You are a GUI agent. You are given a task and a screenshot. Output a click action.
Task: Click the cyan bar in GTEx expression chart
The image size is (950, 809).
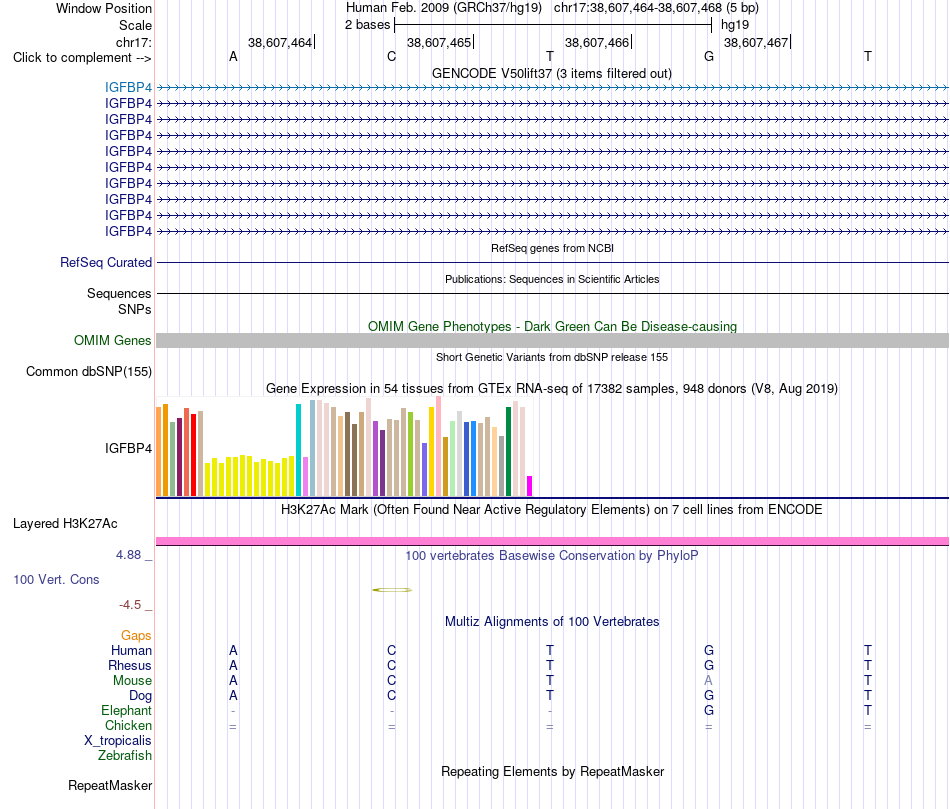298,450
